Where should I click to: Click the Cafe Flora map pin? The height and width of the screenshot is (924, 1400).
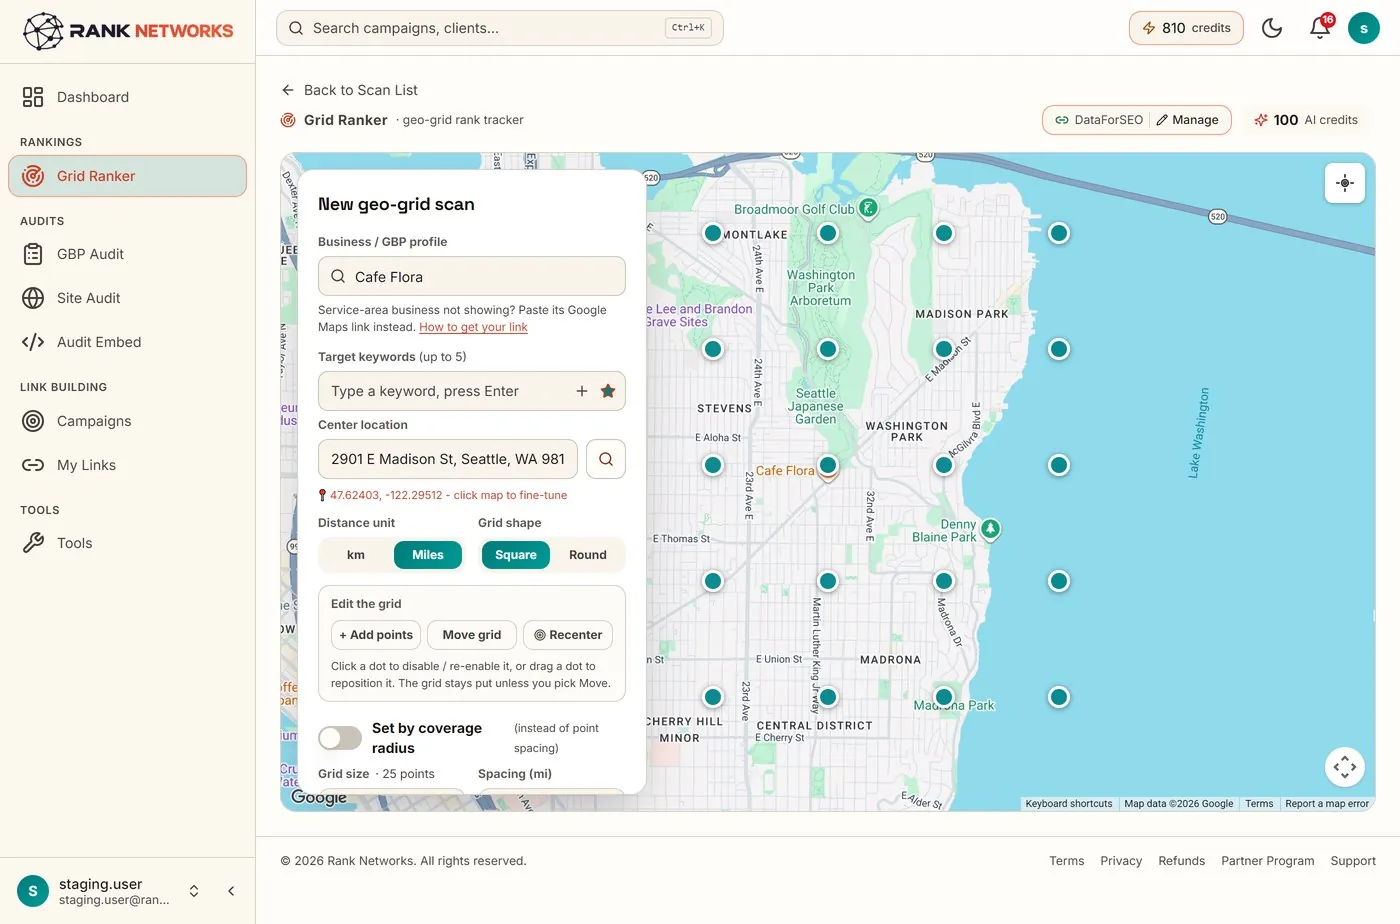pyautogui.click(x=828, y=466)
